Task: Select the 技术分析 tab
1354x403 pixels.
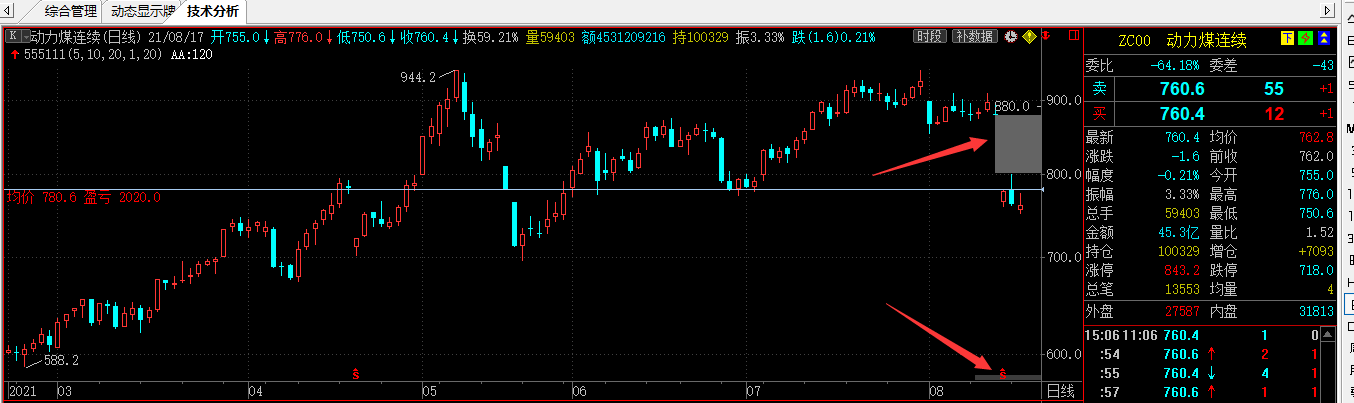Action: [213, 12]
